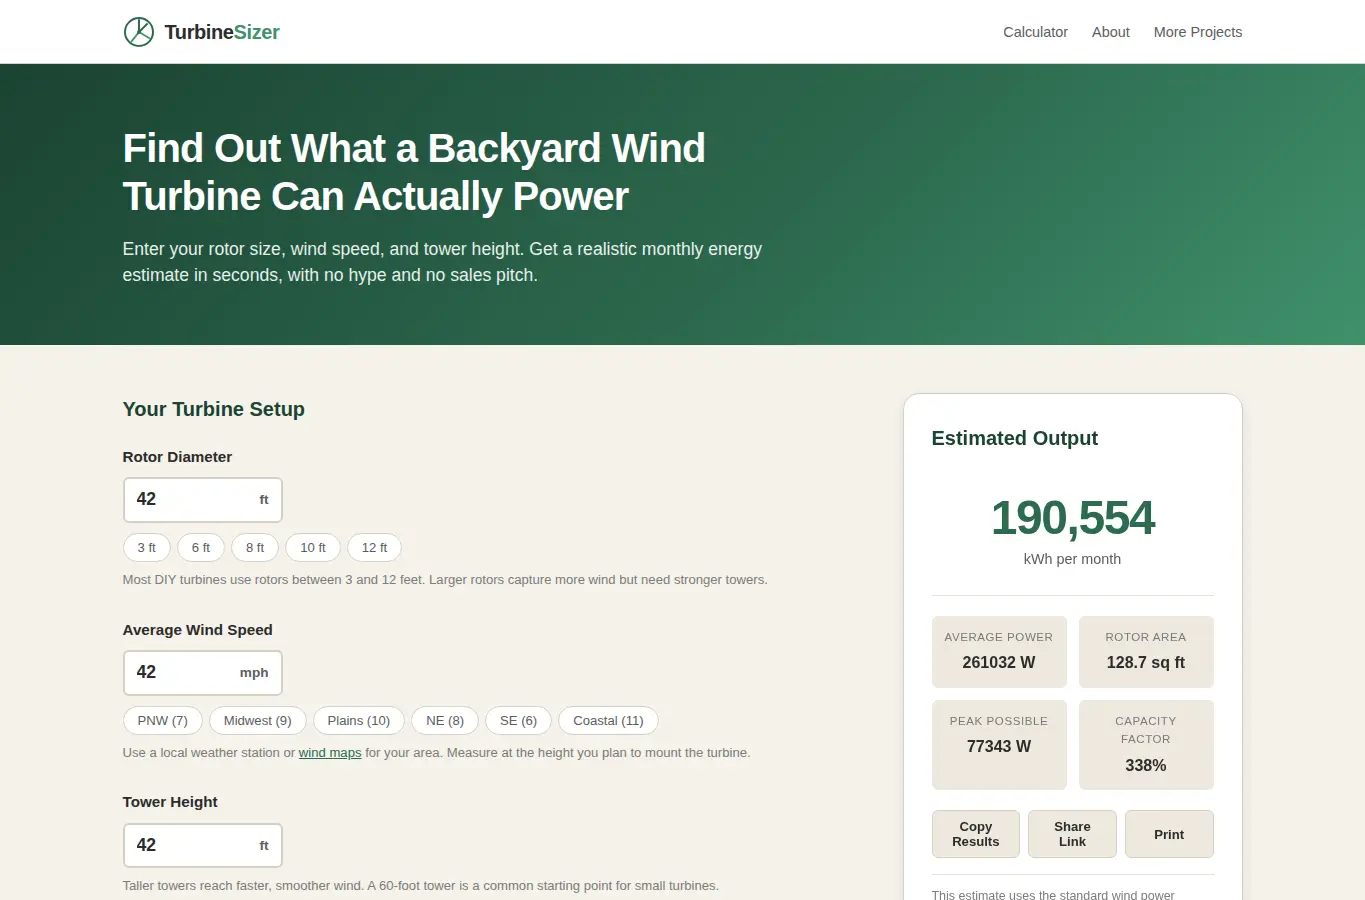Image resolution: width=1365 pixels, height=900 pixels.
Task: Open the About nav item
Action: (x=1110, y=32)
